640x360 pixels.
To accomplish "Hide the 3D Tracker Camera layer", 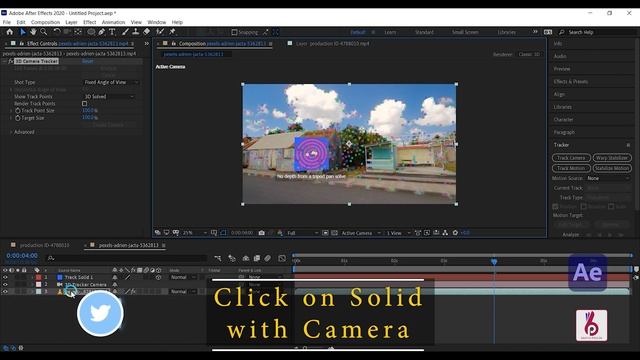I will point(5,284).
